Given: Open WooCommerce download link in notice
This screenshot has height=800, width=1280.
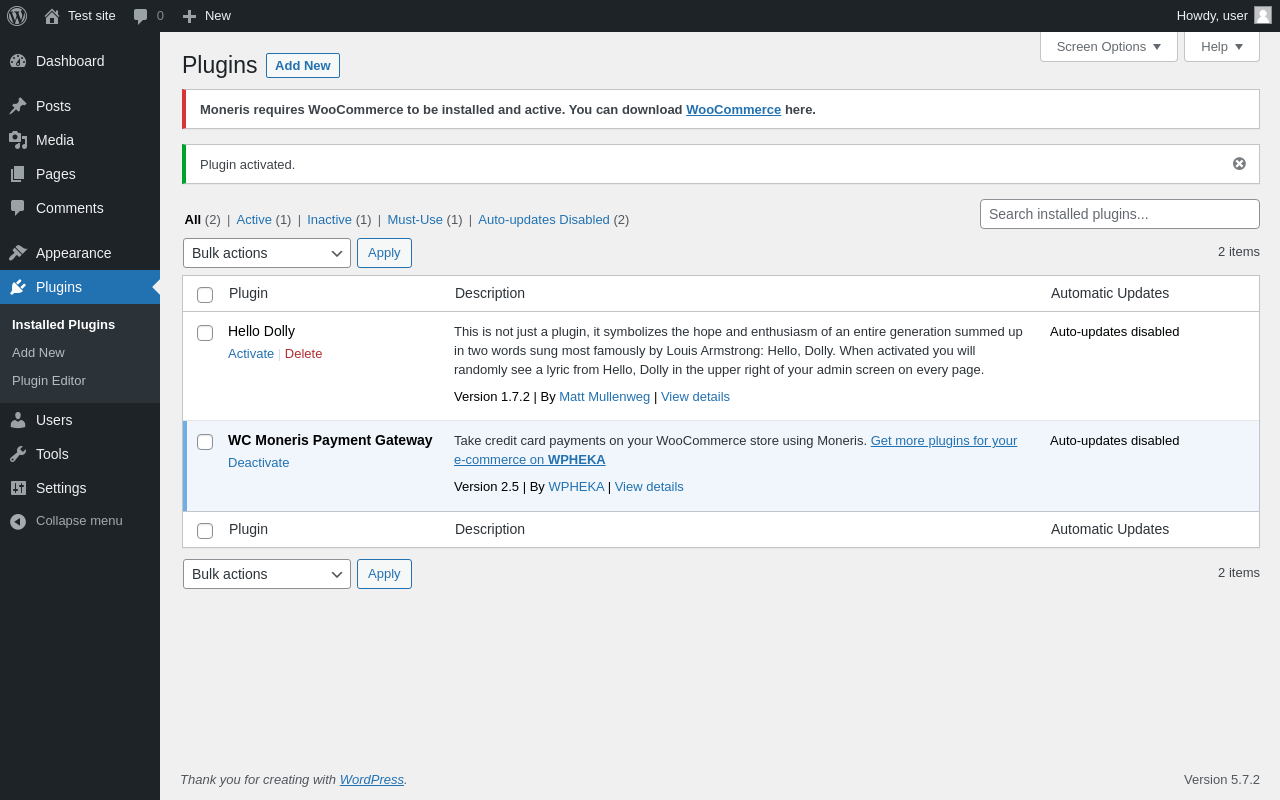Looking at the screenshot, I should 733,110.
